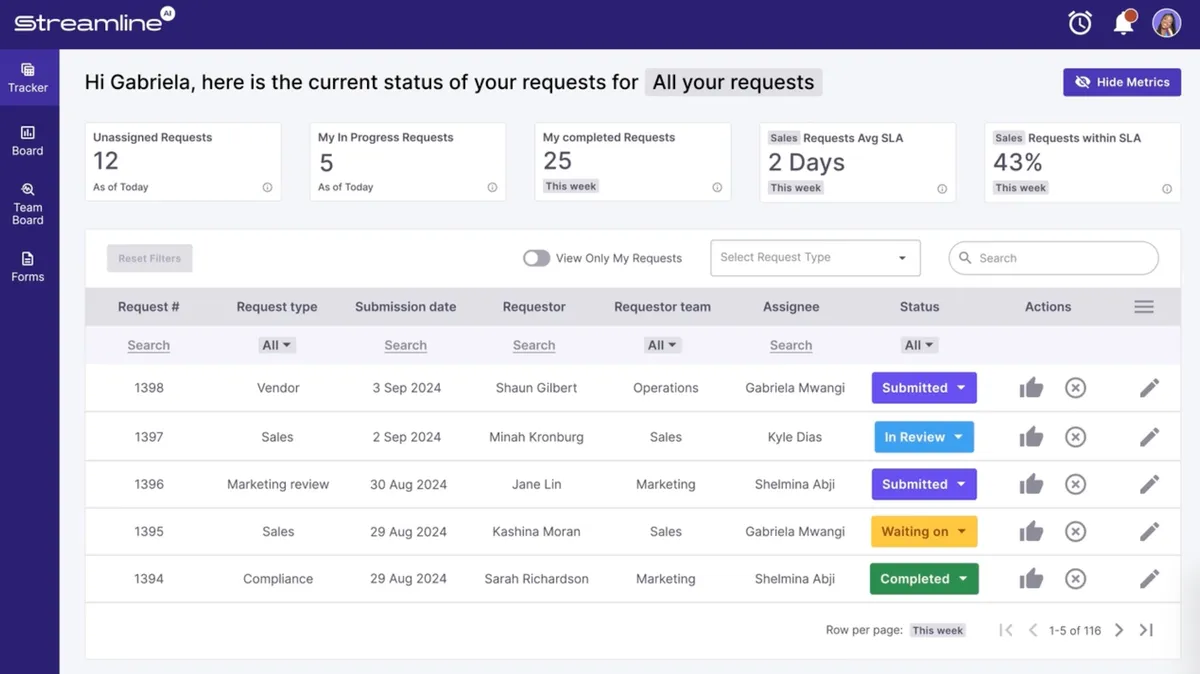Click requestor name Kashina Moran
The height and width of the screenshot is (674, 1200).
pyautogui.click(x=536, y=532)
